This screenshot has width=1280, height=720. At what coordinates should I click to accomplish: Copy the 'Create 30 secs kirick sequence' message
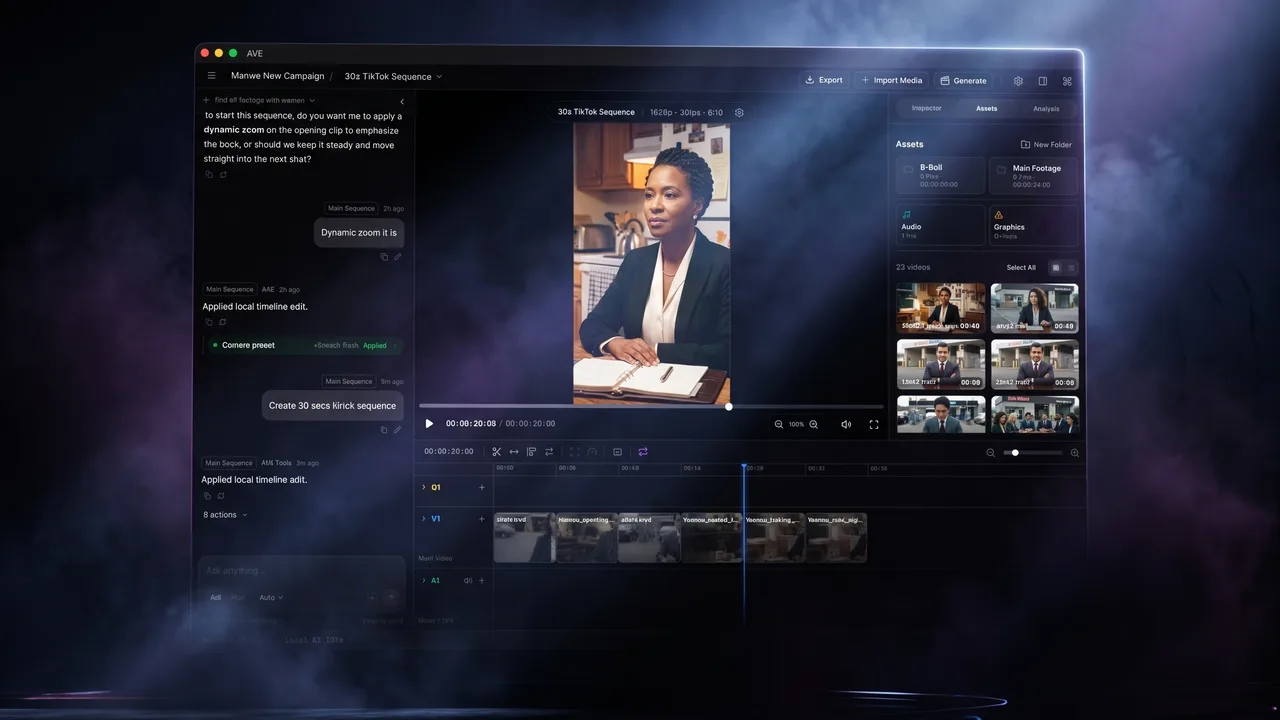point(384,430)
